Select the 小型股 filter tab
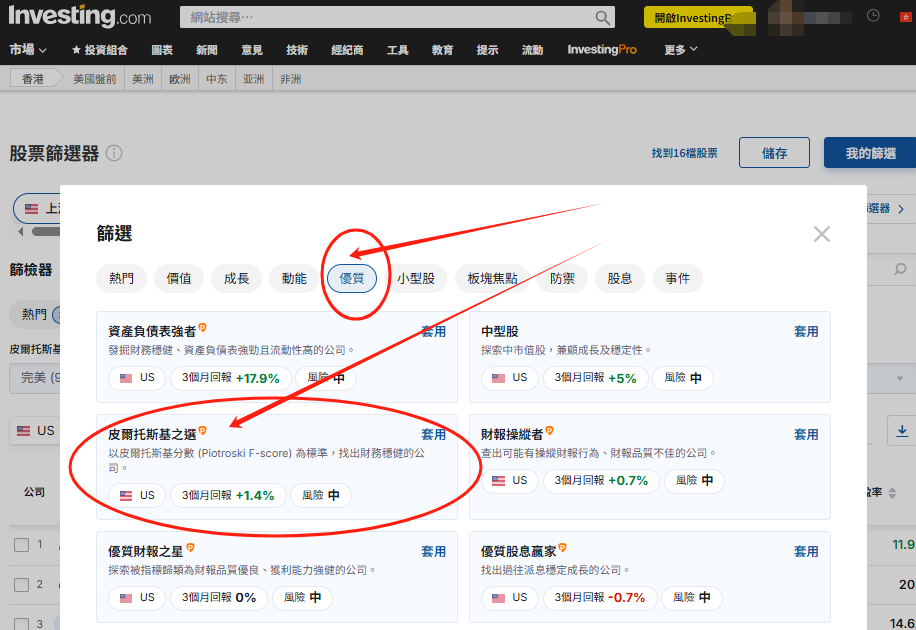The width and height of the screenshot is (916, 630). pos(416,278)
